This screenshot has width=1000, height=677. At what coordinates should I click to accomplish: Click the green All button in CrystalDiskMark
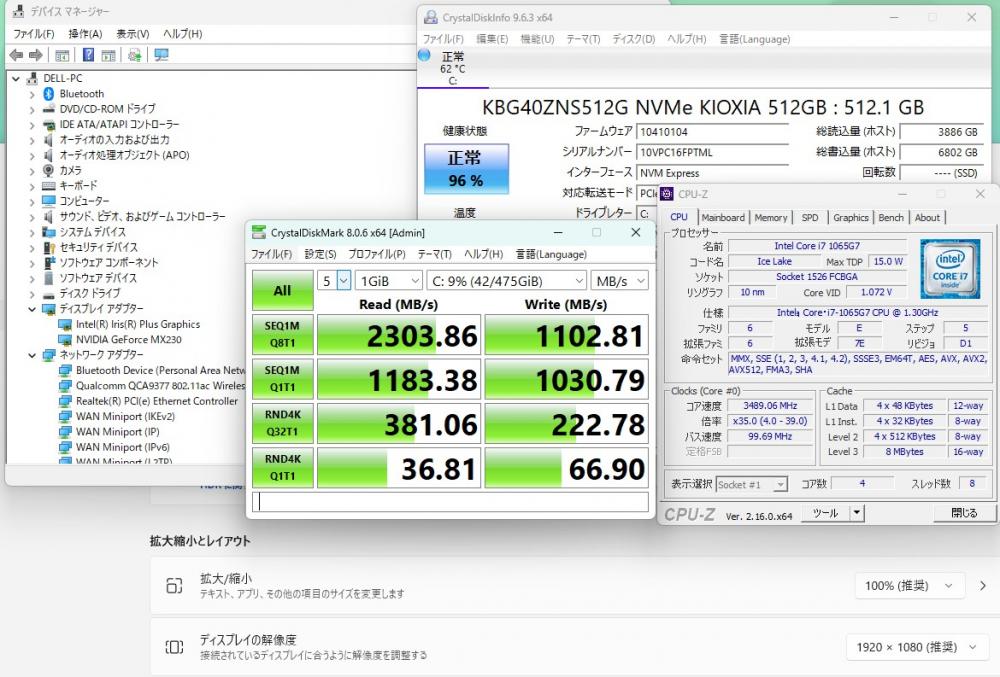(283, 291)
